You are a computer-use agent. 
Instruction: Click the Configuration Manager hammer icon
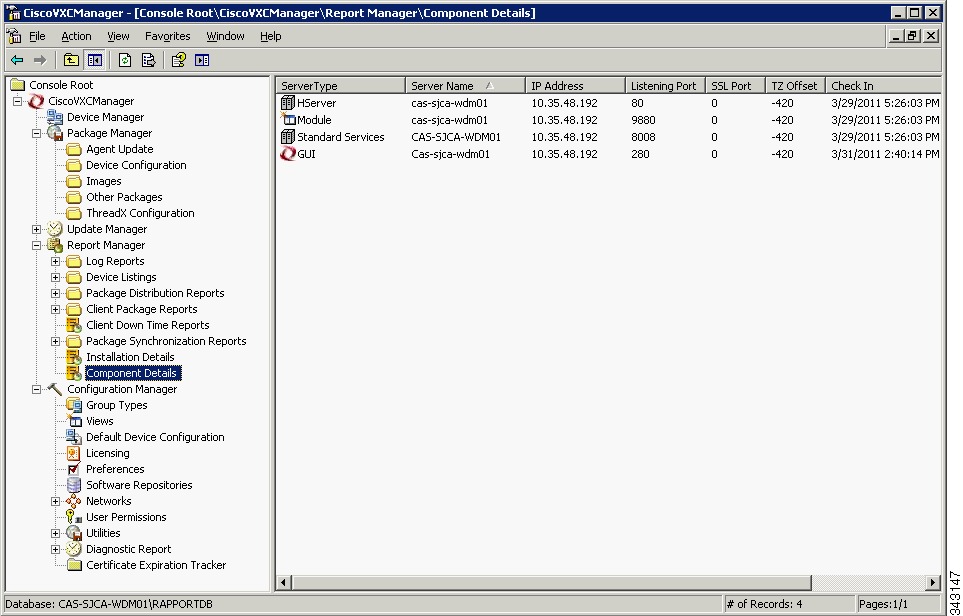55,389
